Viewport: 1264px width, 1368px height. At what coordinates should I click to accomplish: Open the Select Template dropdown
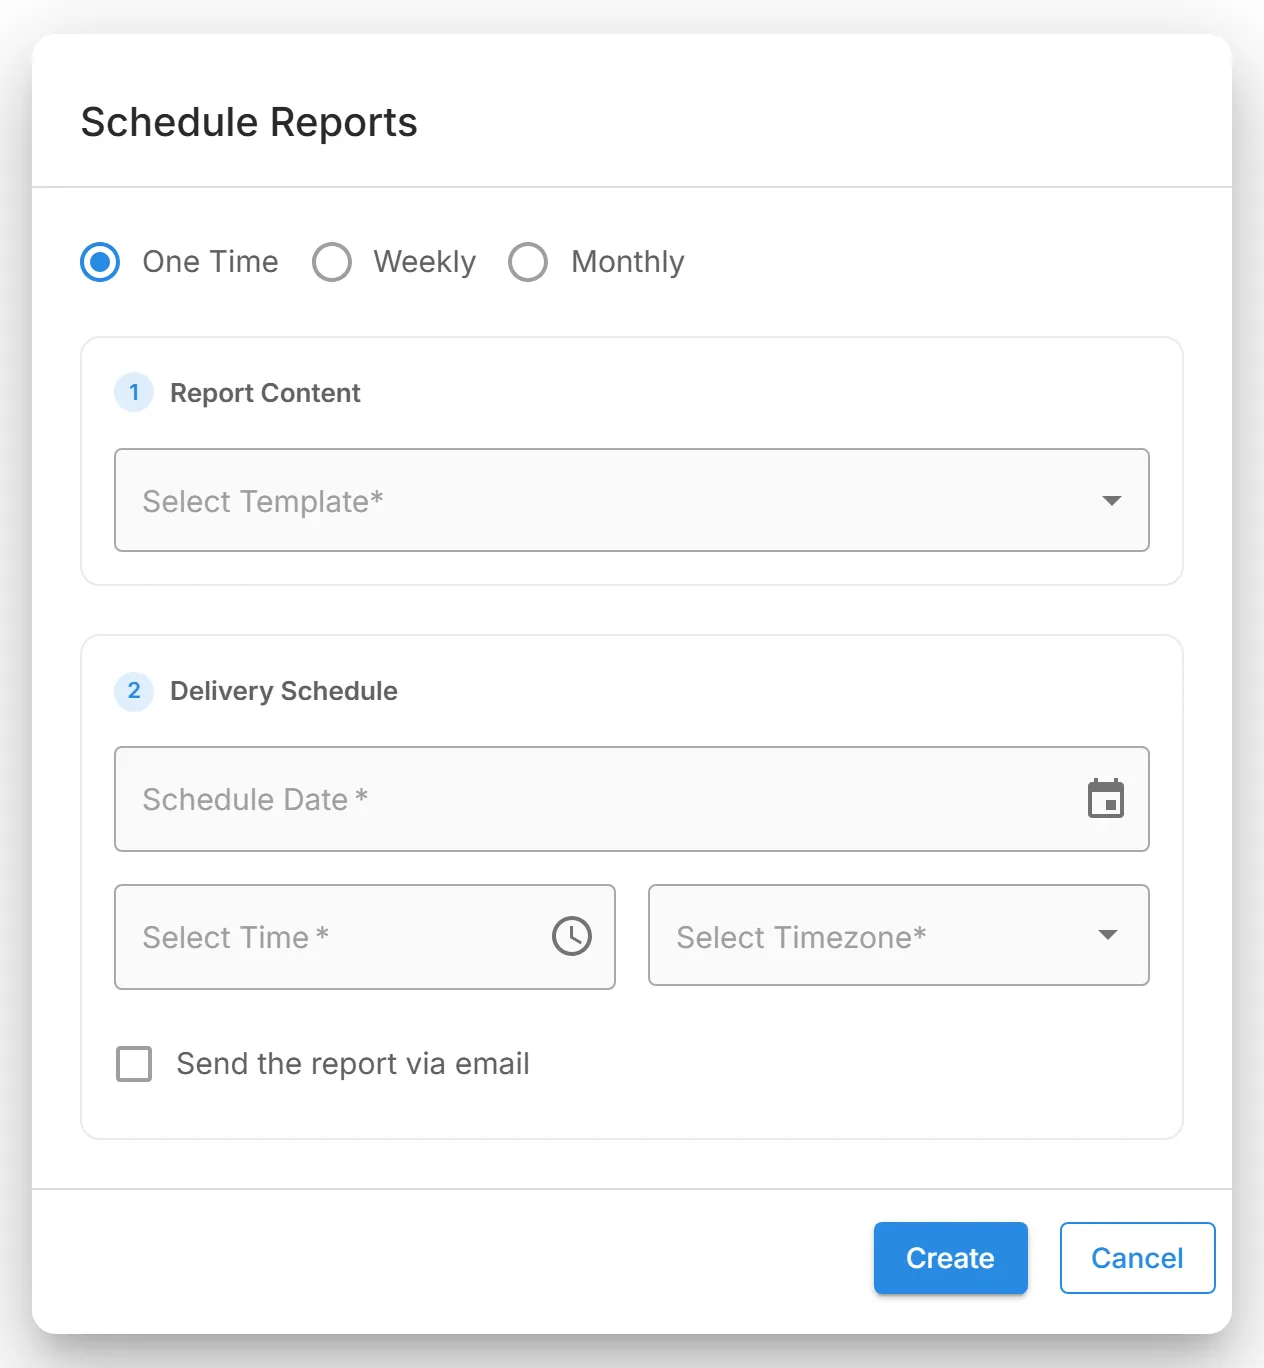[632, 500]
